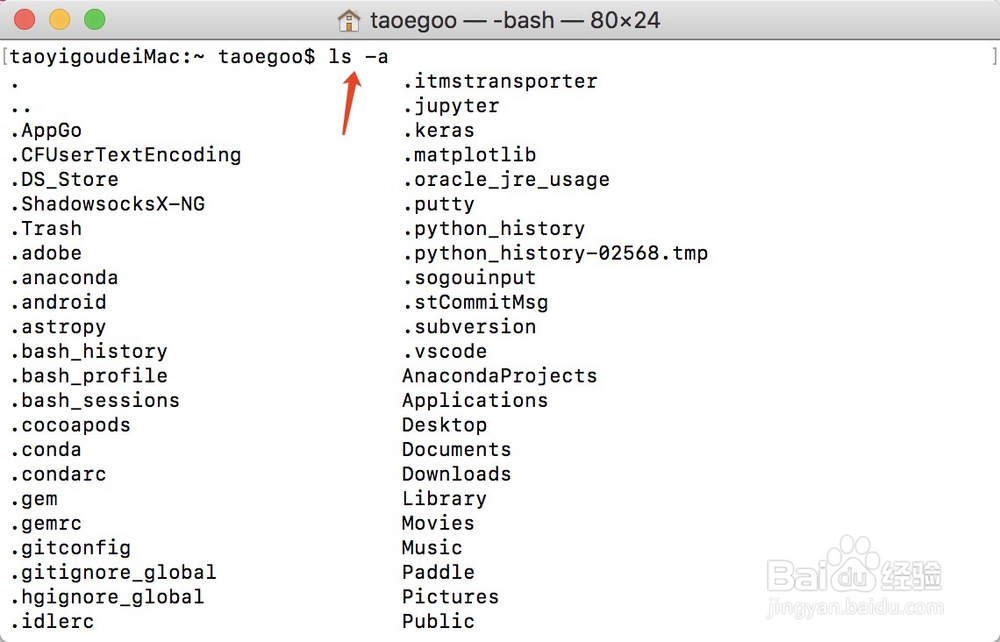Click the Downloads directory name
The image size is (1000, 642).
(x=457, y=474)
